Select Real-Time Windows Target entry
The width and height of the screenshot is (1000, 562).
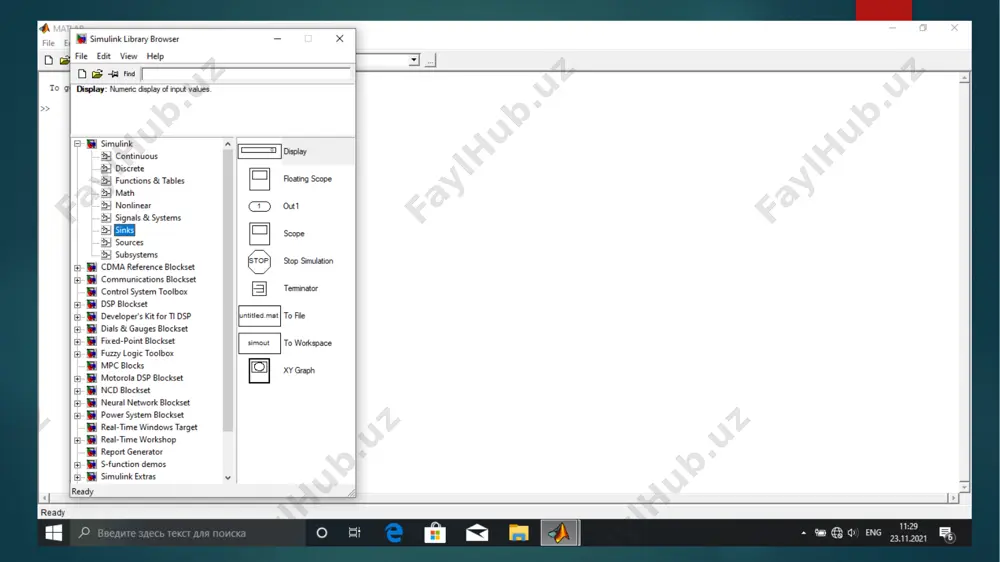tap(149, 427)
